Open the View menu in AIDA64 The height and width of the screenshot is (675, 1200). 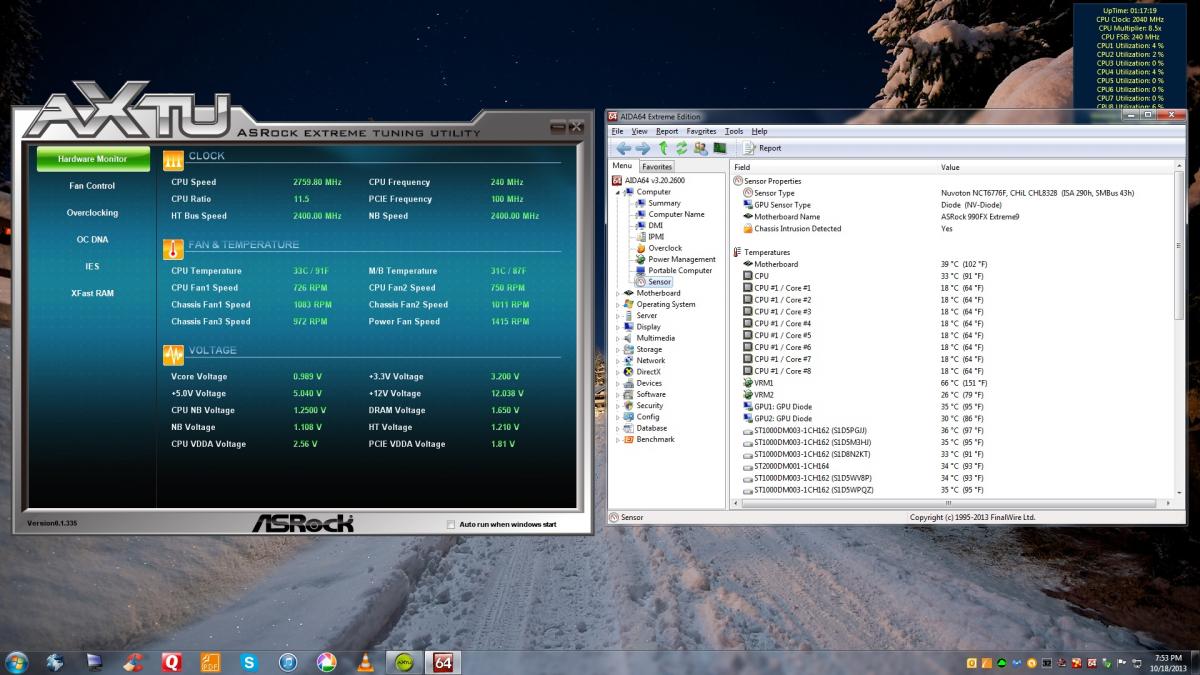click(640, 131)
